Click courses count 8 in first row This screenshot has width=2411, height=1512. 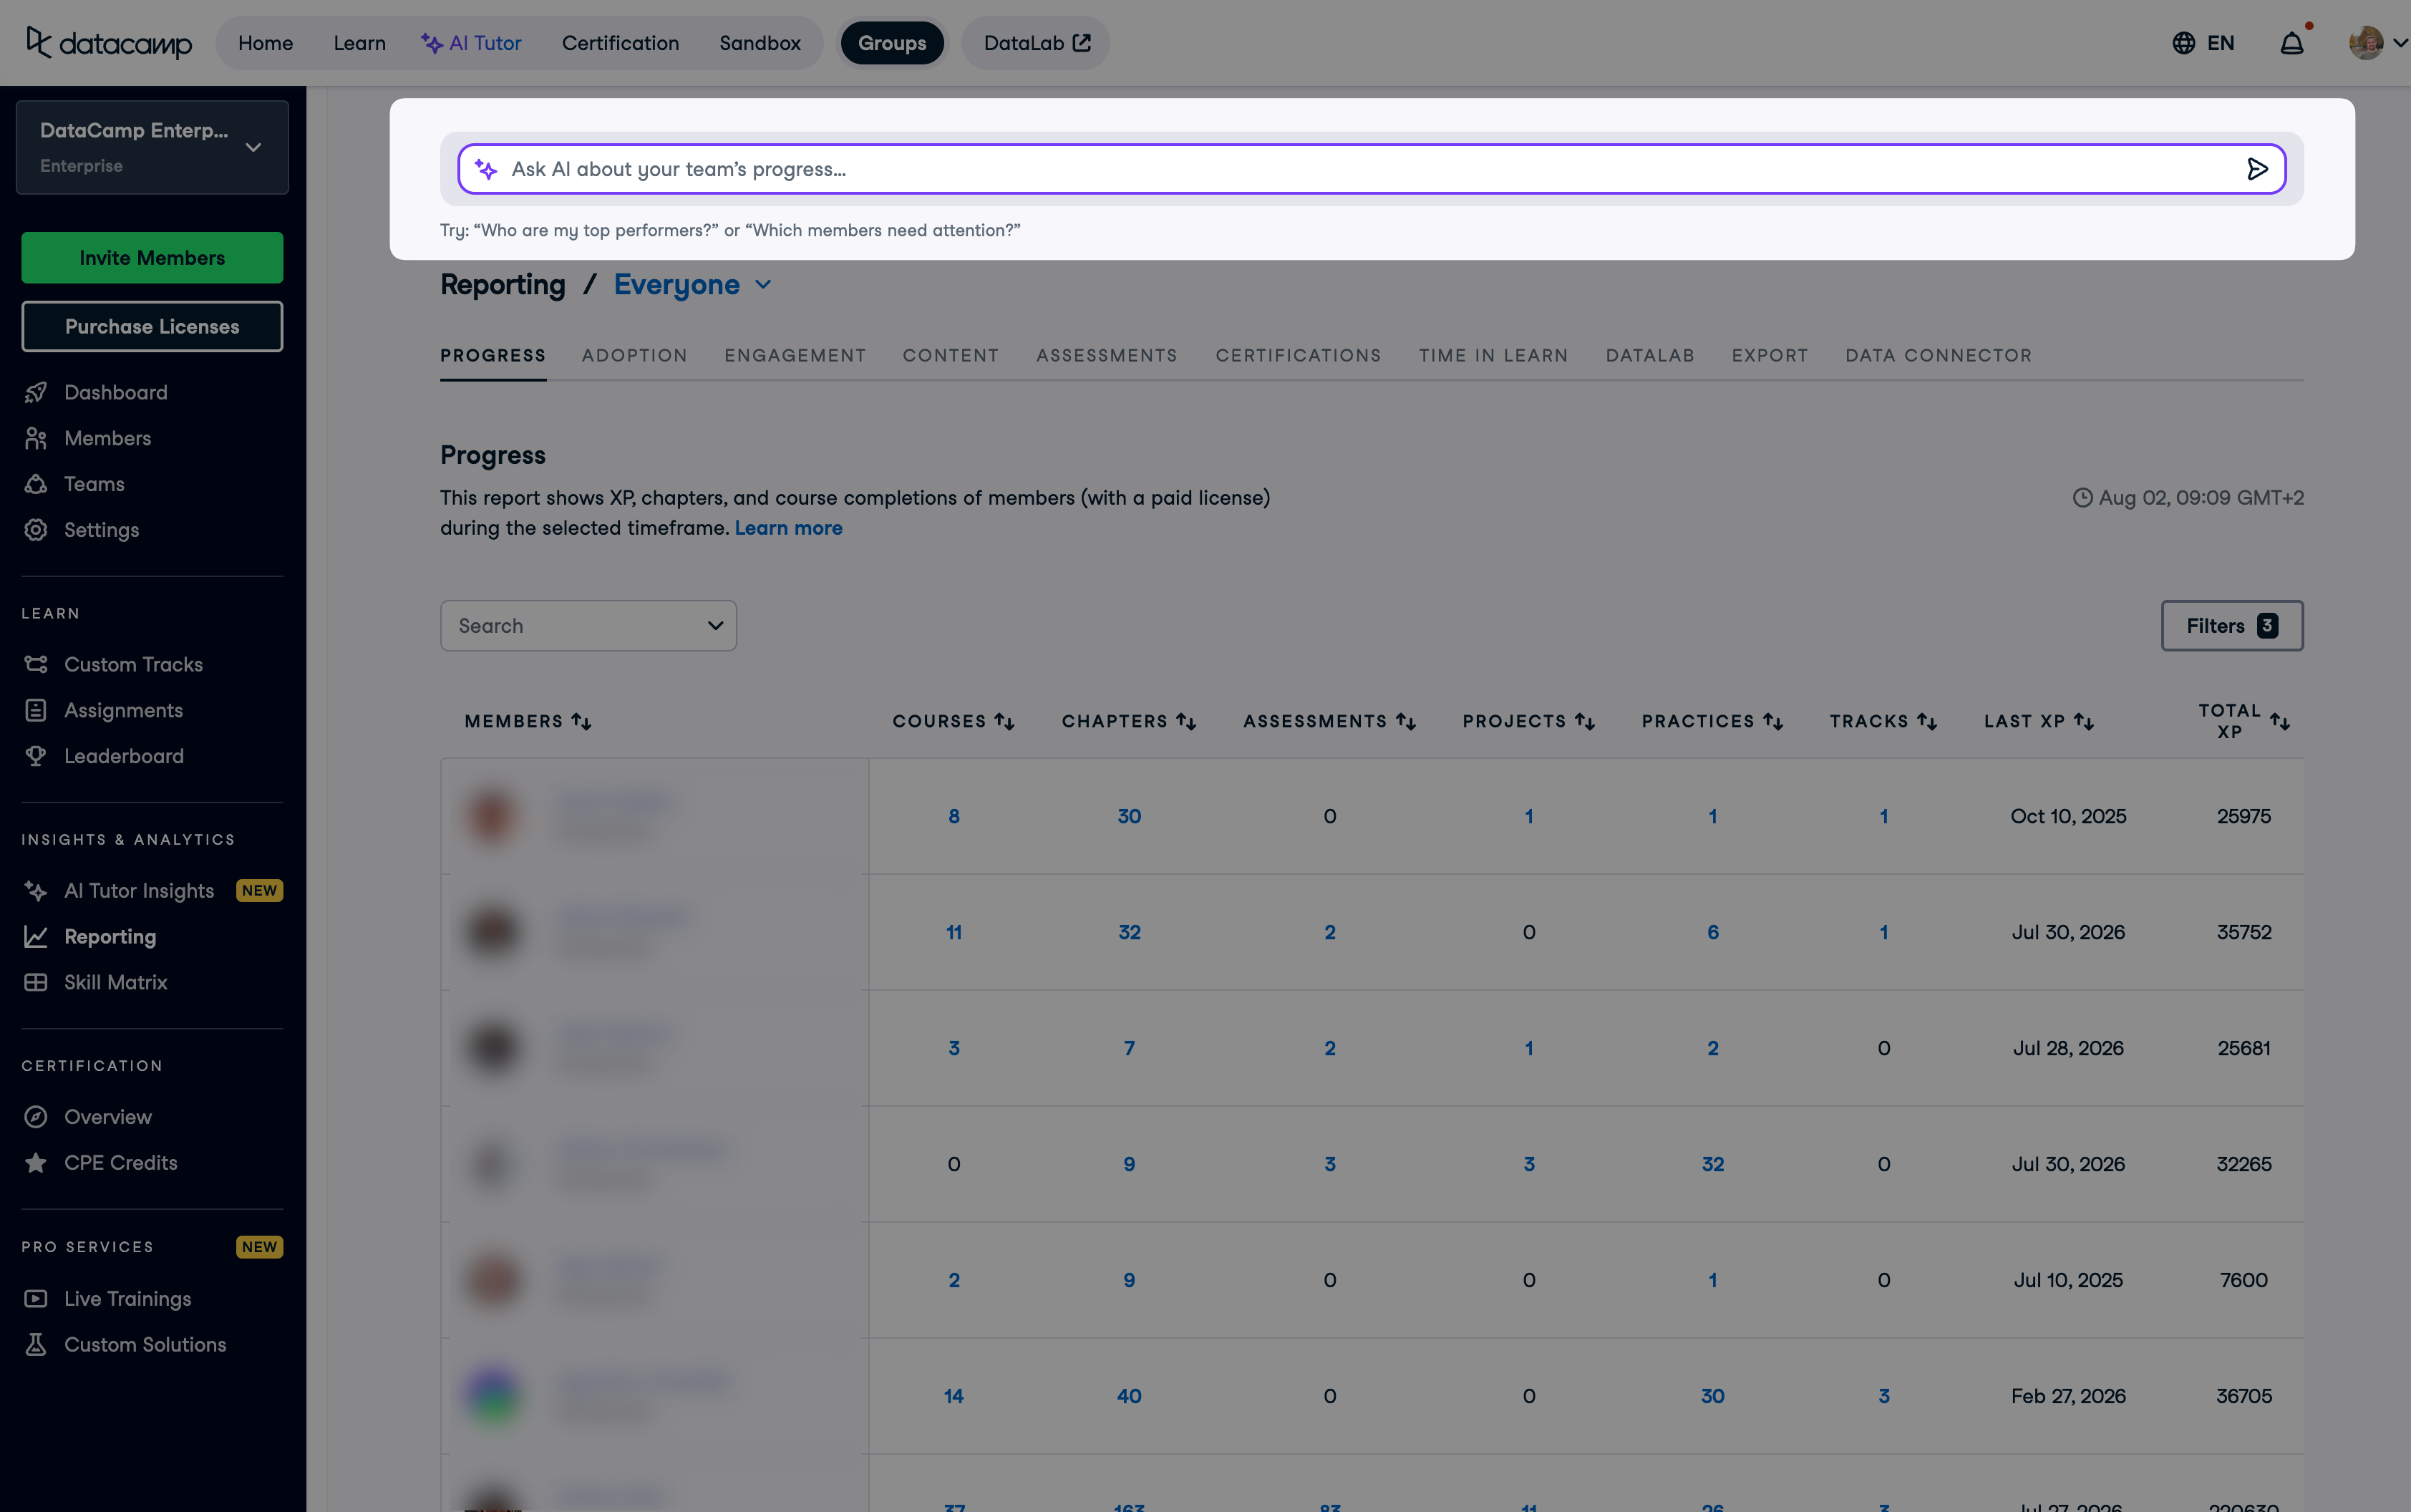pyautogui.click(x=954, y=816)
